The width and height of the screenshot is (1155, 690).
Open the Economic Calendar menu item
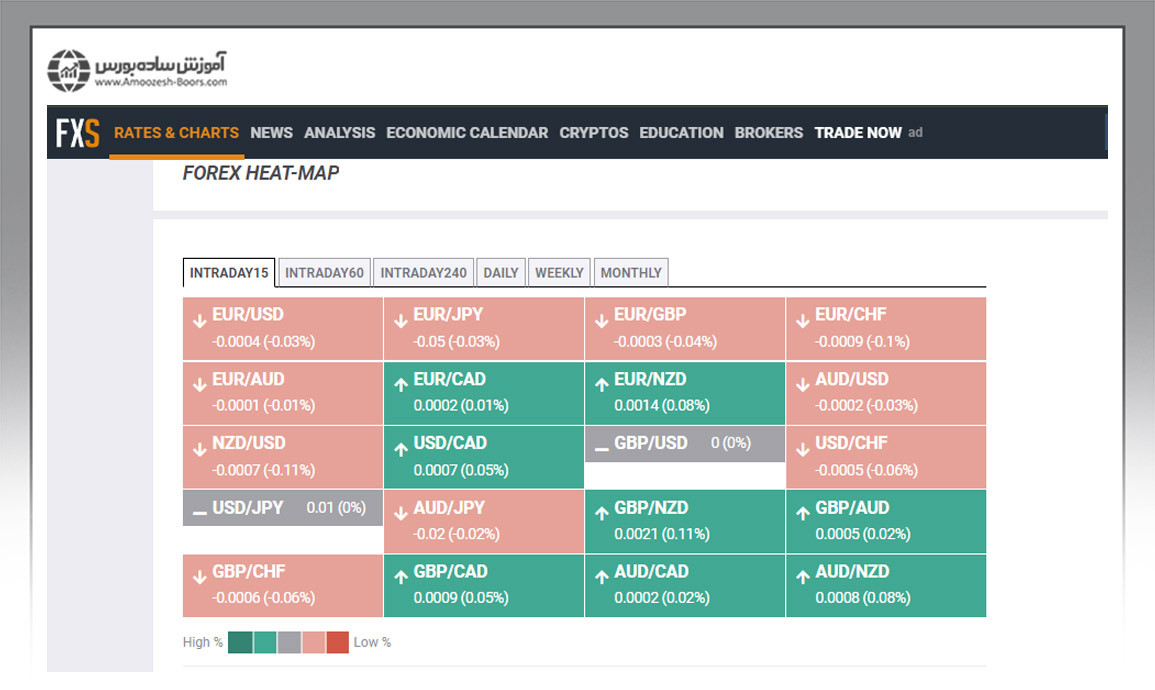pos(467,133)
